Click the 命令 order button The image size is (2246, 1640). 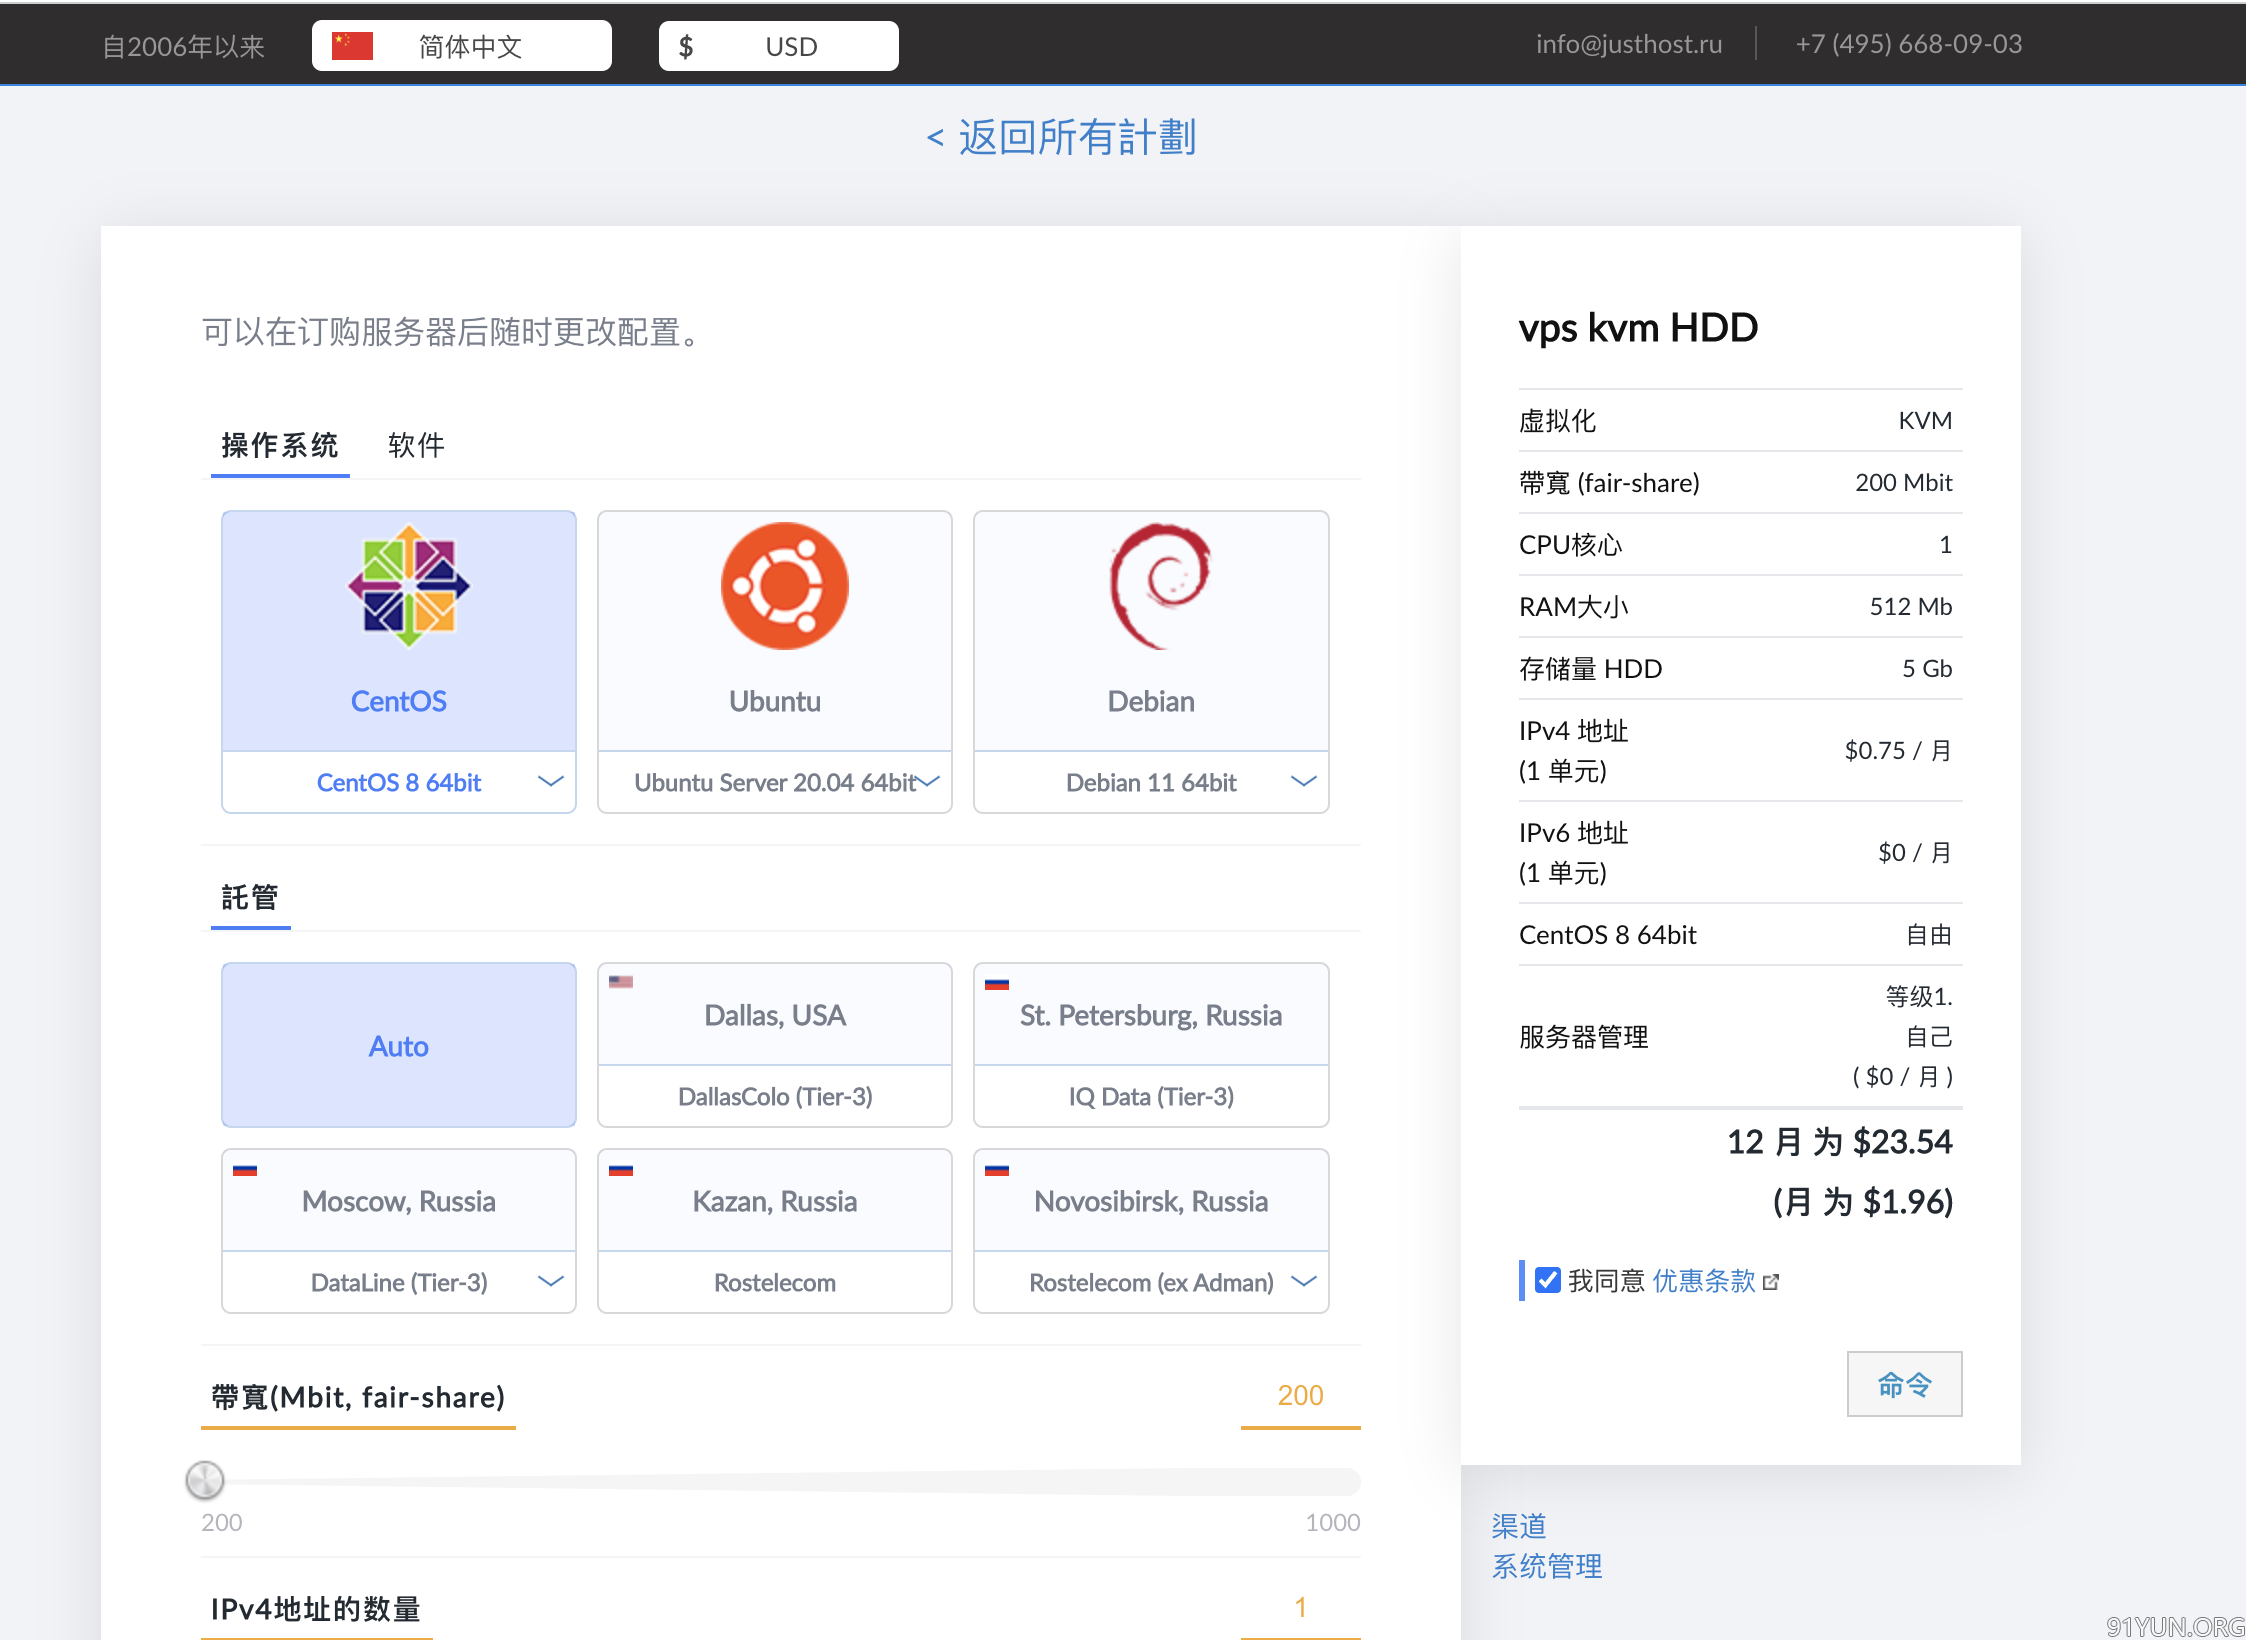point(1904,1384)
